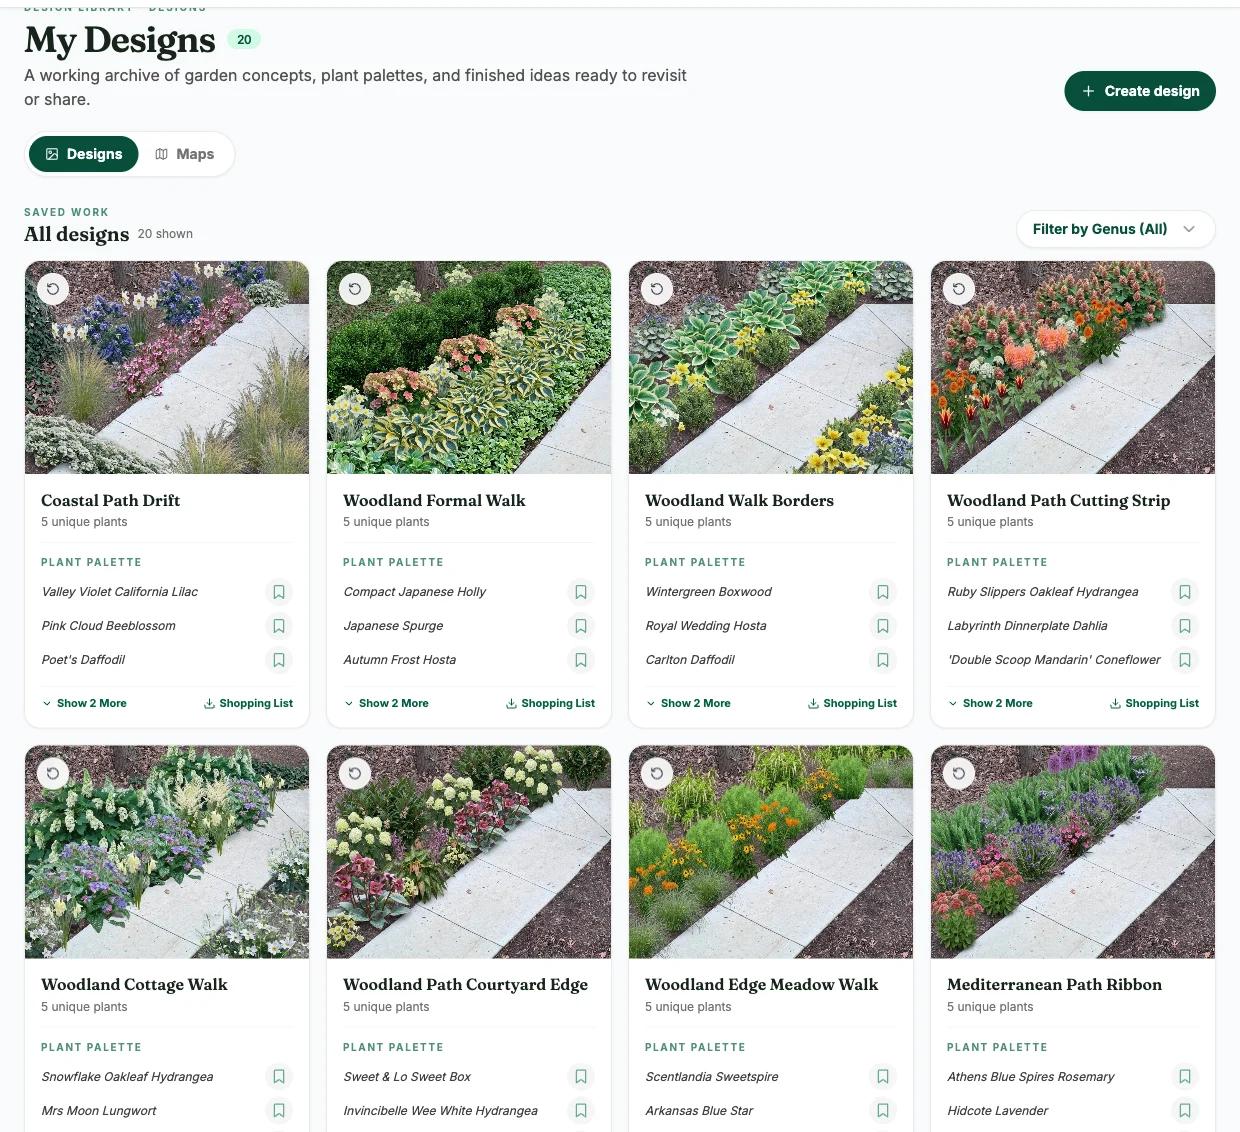This screenshot has height=1132, width=1240.
Task: Click the regenerate icon on Woodland Formal Walk image
Action: 355,289
